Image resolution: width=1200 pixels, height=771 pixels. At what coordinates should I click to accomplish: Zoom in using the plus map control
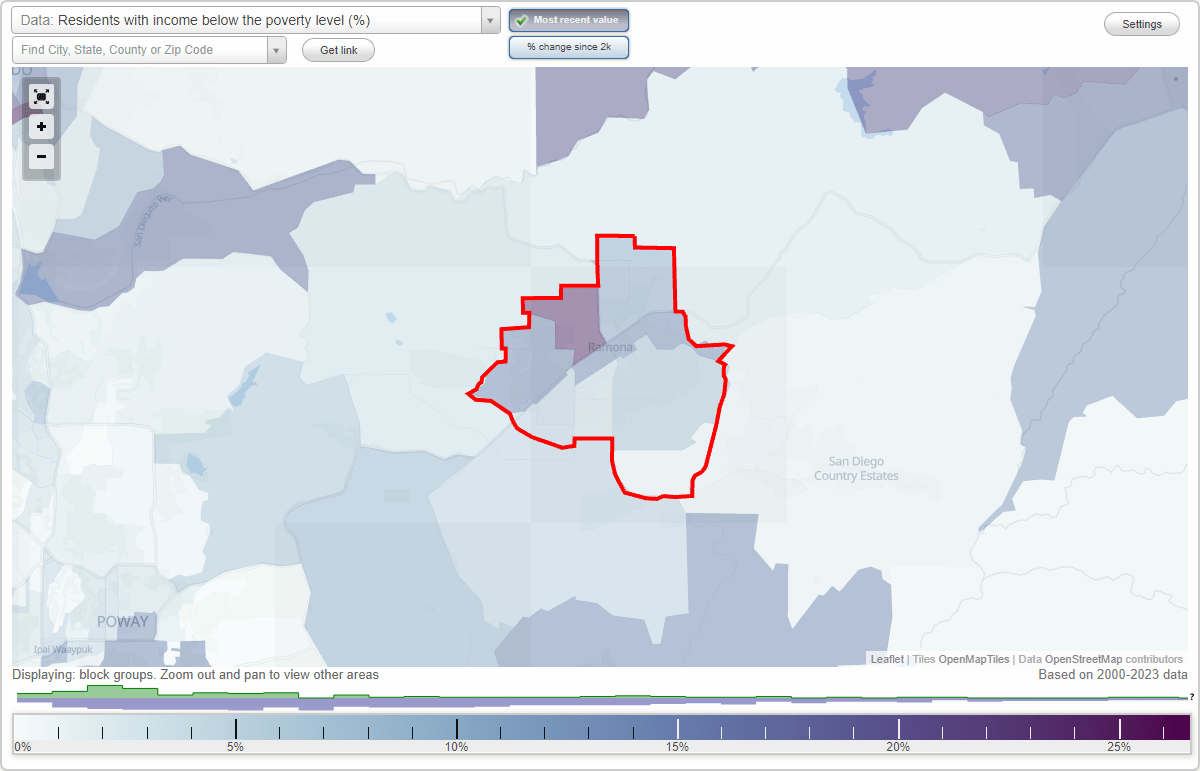(41, 126)
